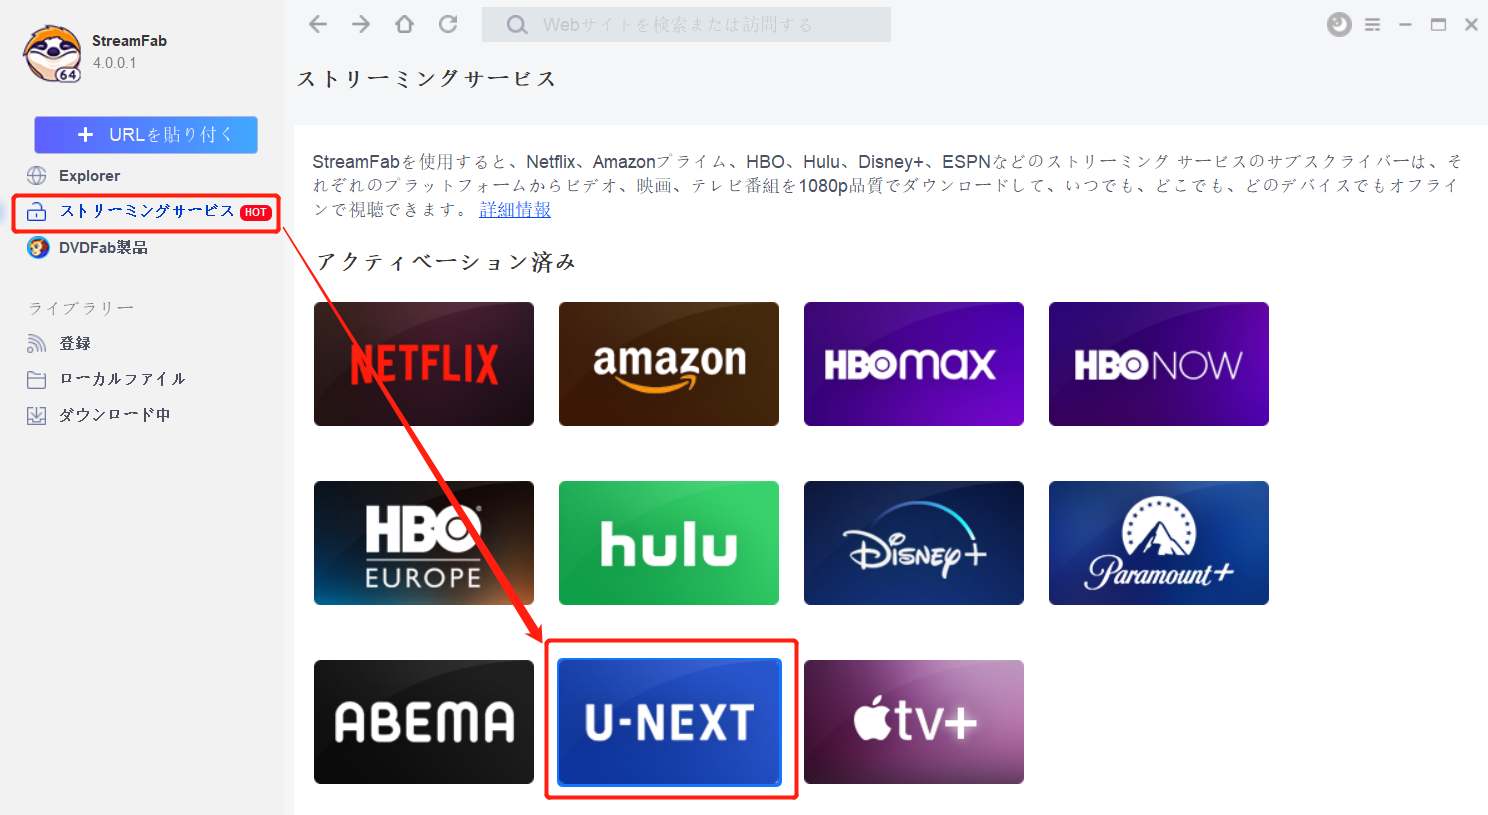Open the Paramount+ service tile
Screen dimensions: 1488x815
1159,543
